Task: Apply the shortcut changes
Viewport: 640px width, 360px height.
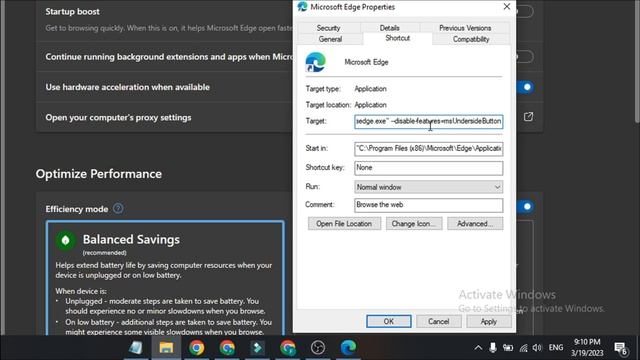Action: (489, 321)
